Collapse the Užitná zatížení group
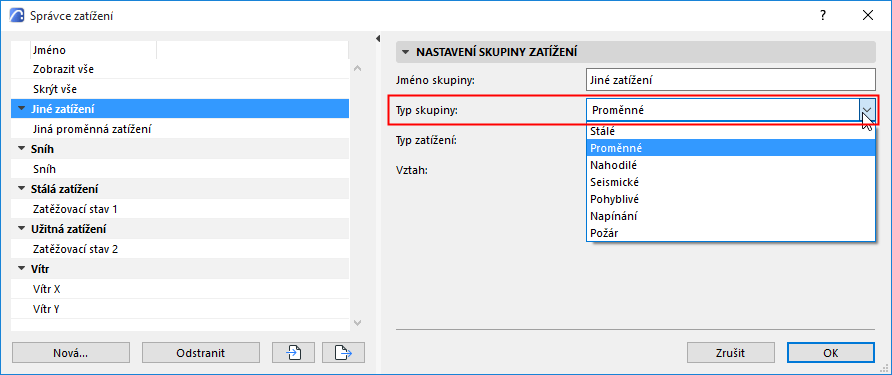Image resolution: width=892 pixels, height=375 pixels. tap(22, 229)
